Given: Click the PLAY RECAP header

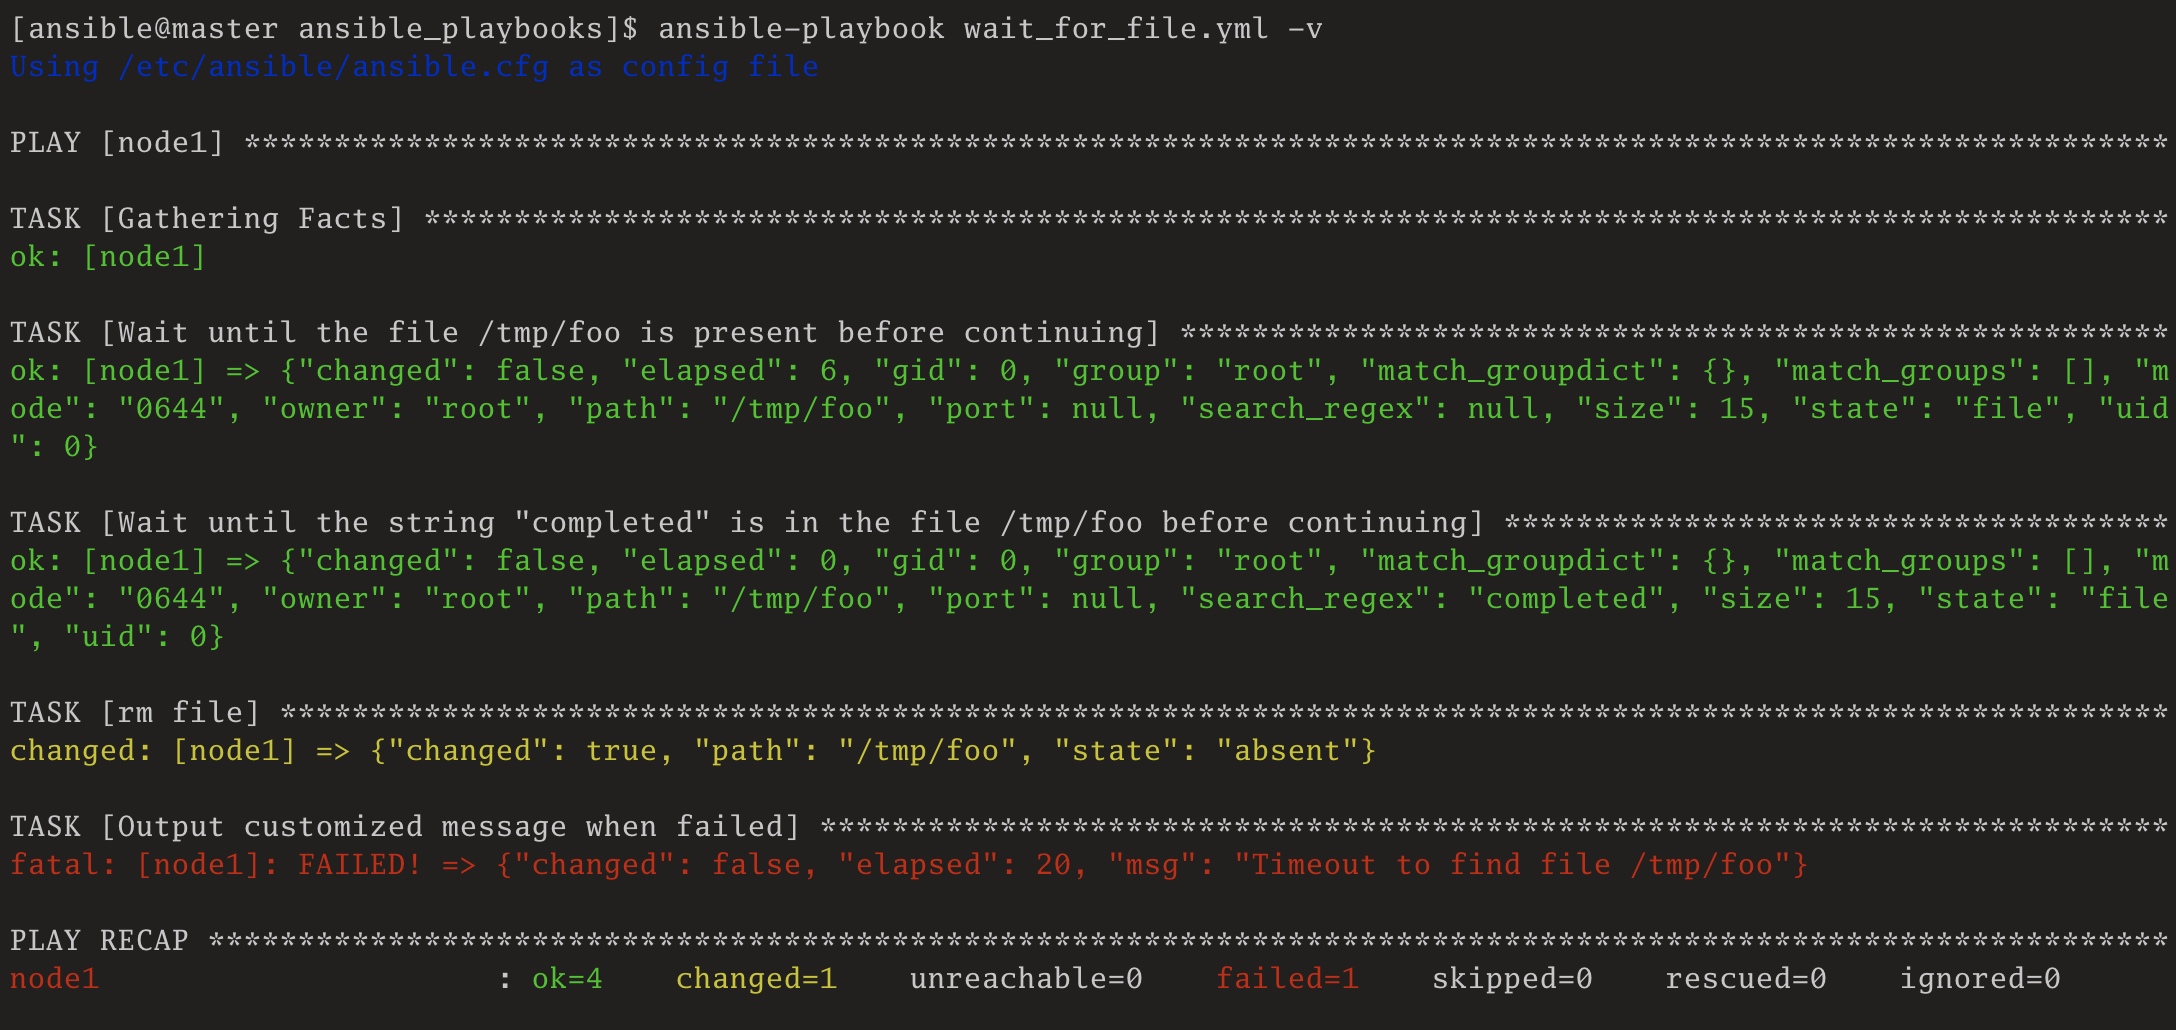Looking at the screenshot, I should tap(99, 941).
